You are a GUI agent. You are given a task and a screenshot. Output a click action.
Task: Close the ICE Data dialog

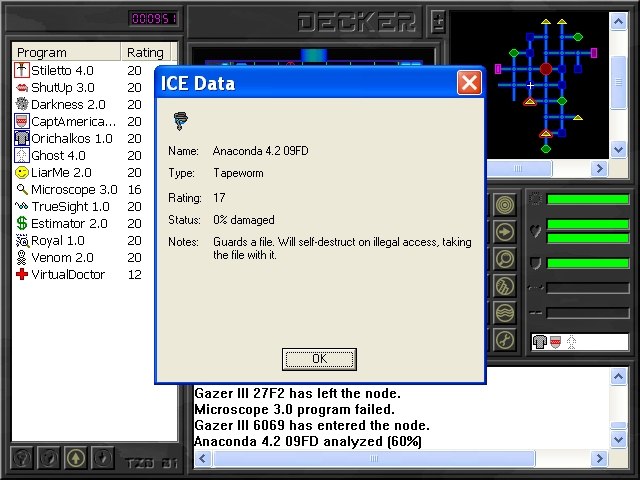(x=469, y=83)
